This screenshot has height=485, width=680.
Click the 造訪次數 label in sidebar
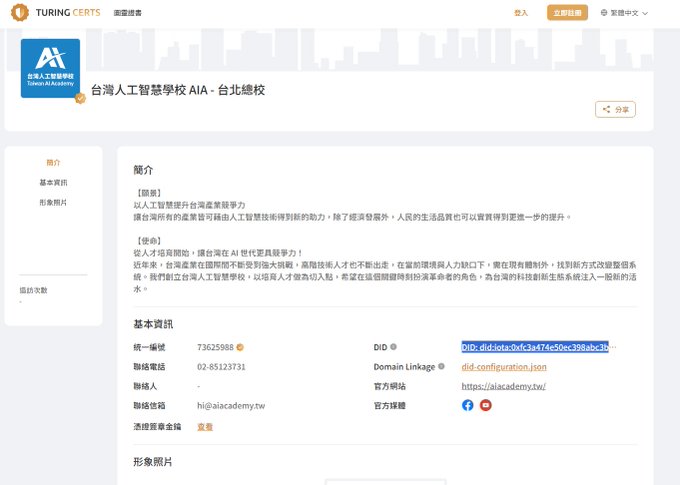tap(33, 290)
